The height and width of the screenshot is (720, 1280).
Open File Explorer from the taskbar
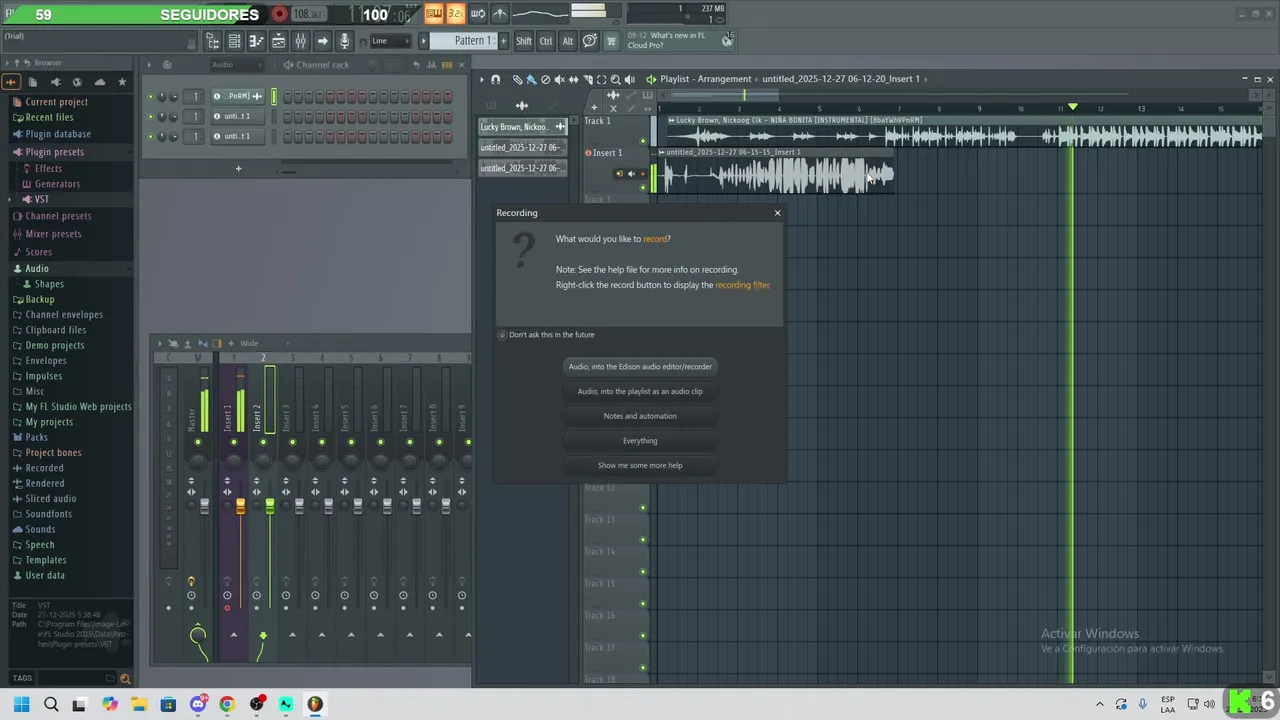click(139, 704)
